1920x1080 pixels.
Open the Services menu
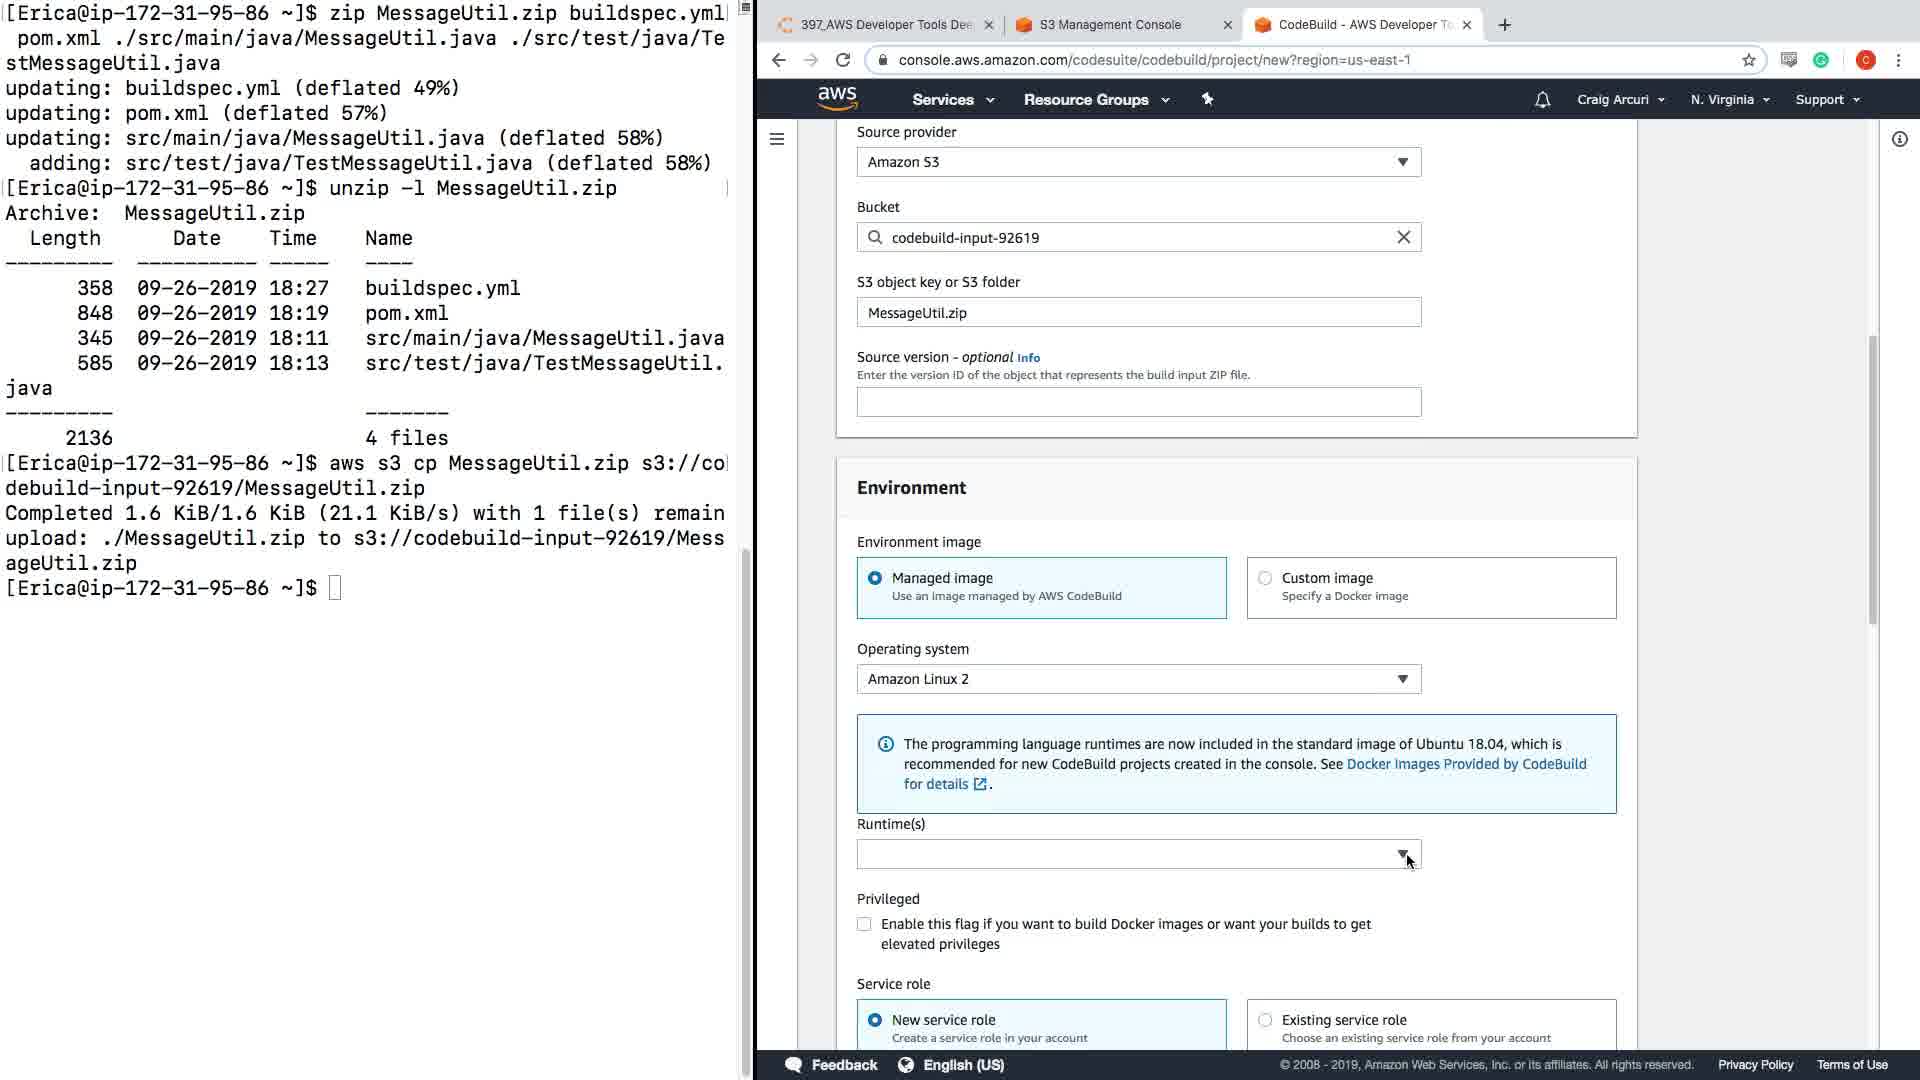coord(952,100)
